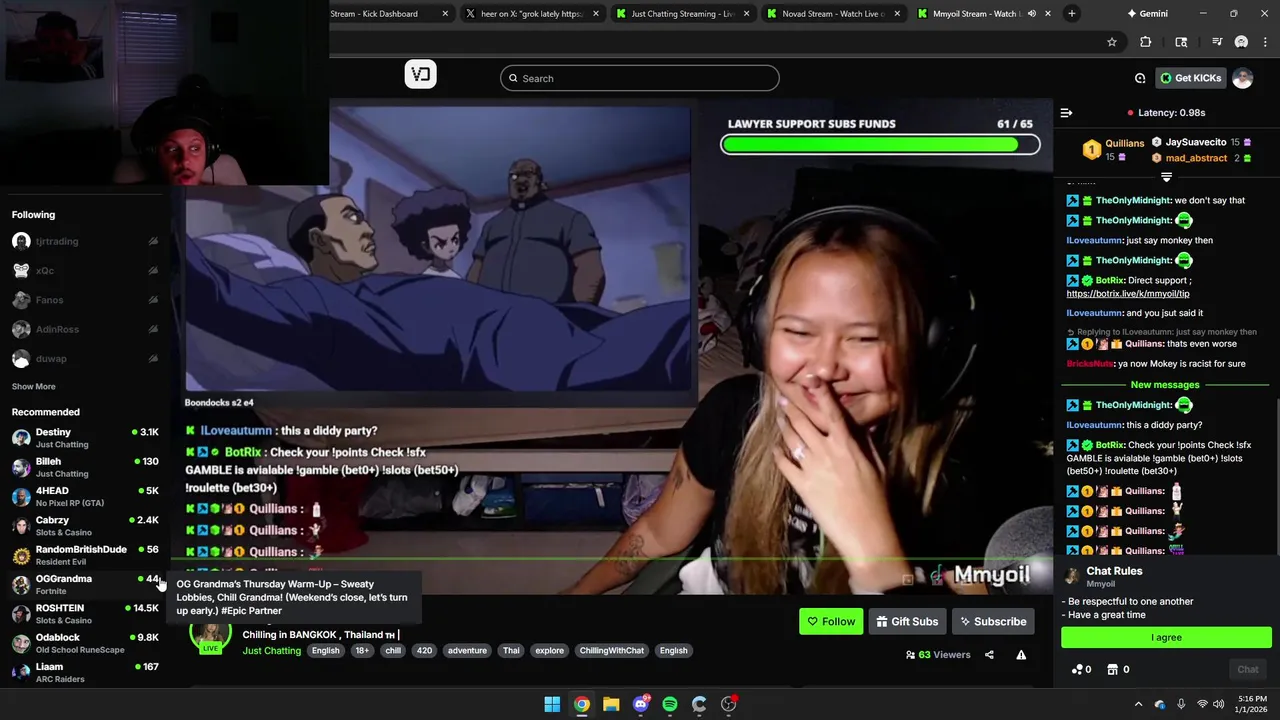Open File Explorer from the taskbar
Screen dimensions: 1280x720
pyautogui.click(x=611, y=704)
